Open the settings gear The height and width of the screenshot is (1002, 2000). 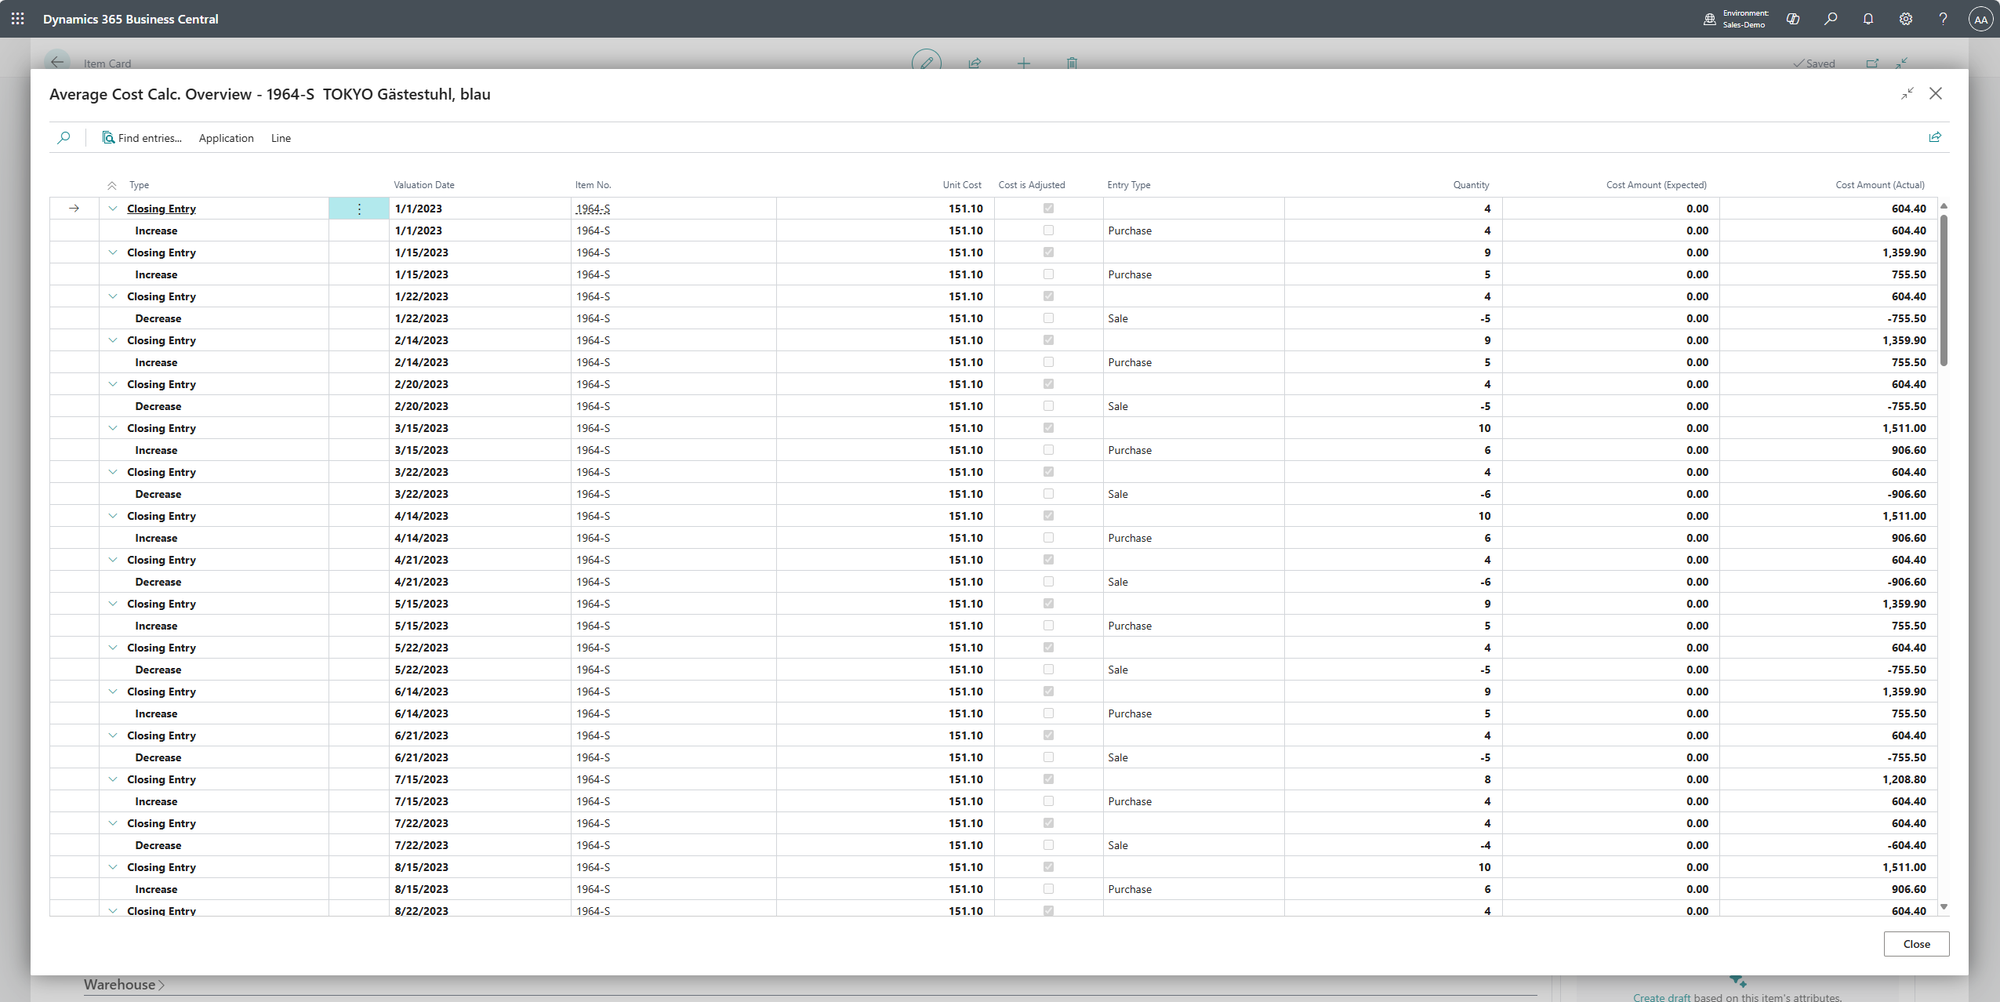[x=1906, y=19]
